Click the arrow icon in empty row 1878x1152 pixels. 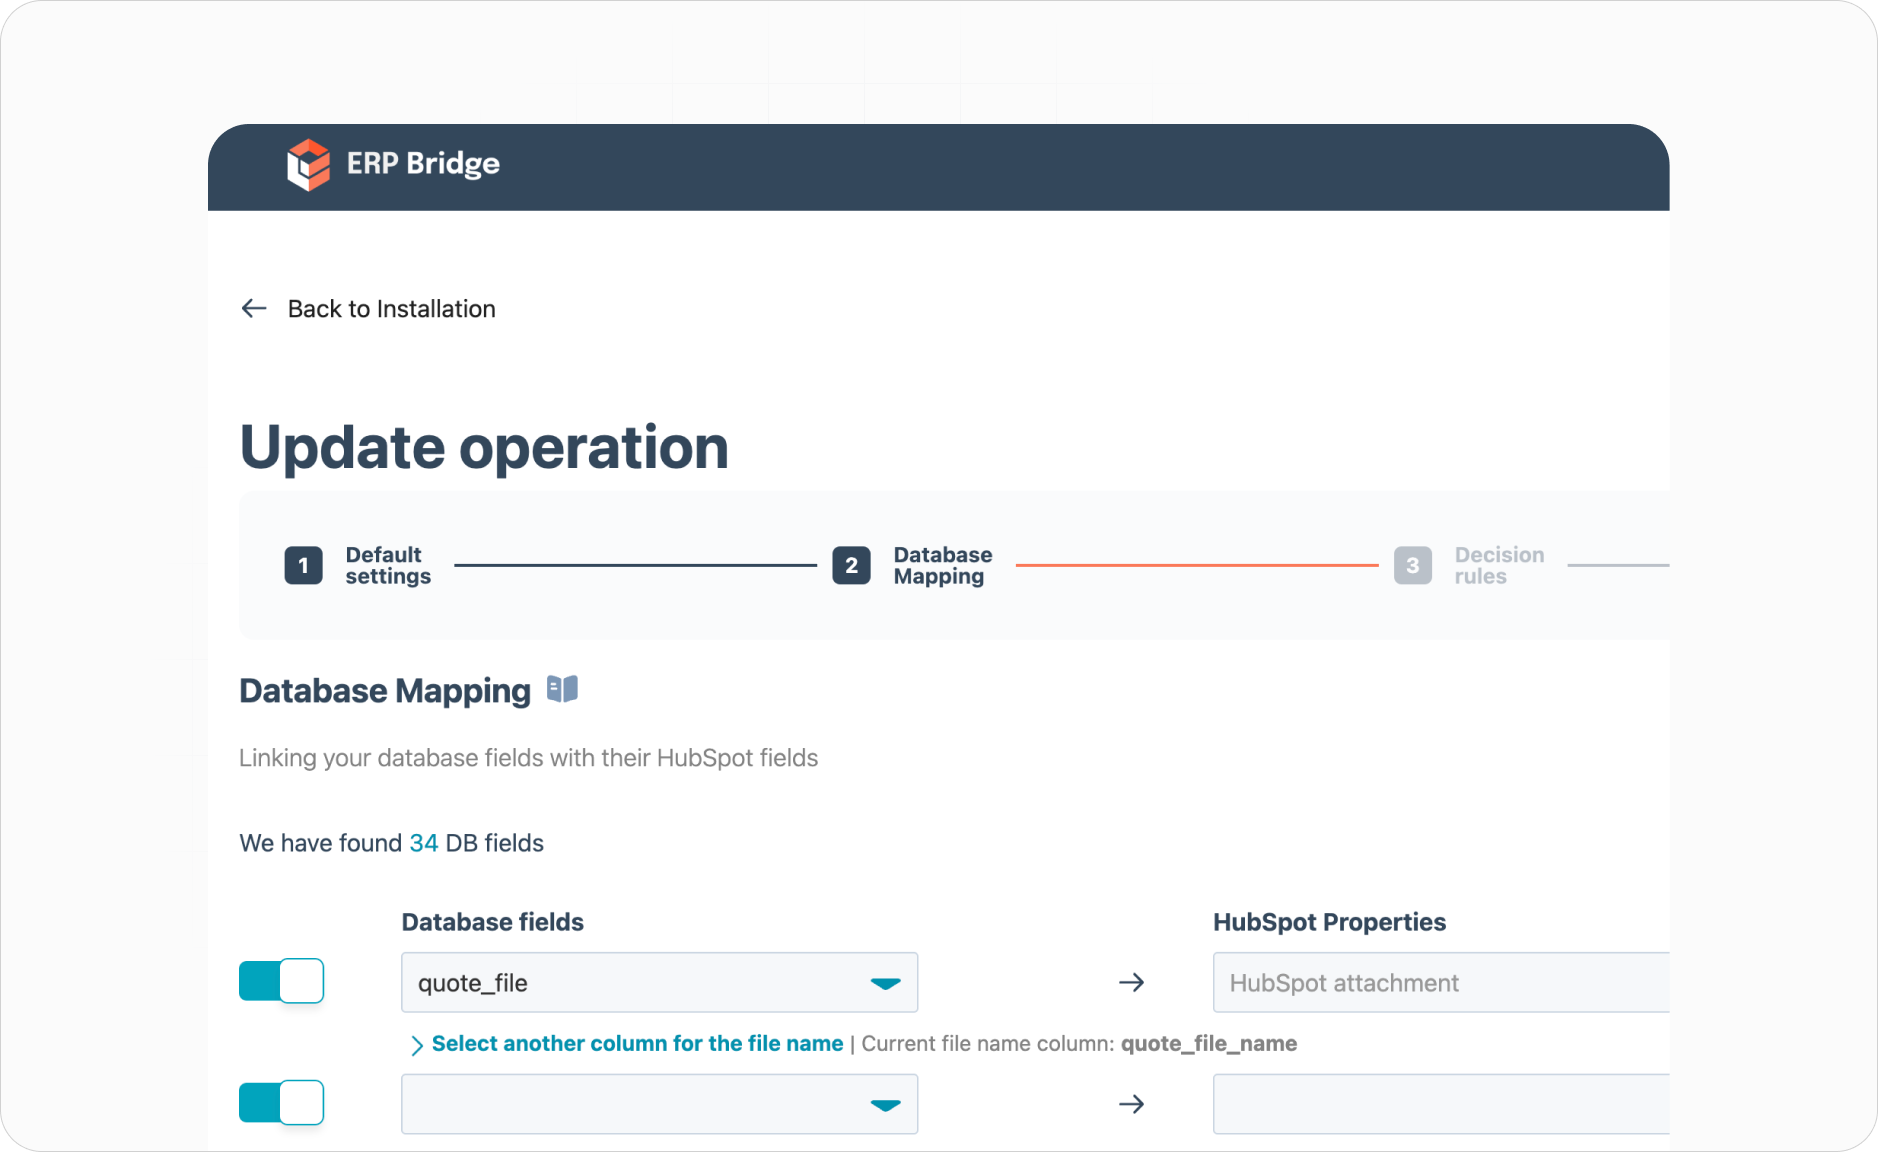(1131, 1104)
